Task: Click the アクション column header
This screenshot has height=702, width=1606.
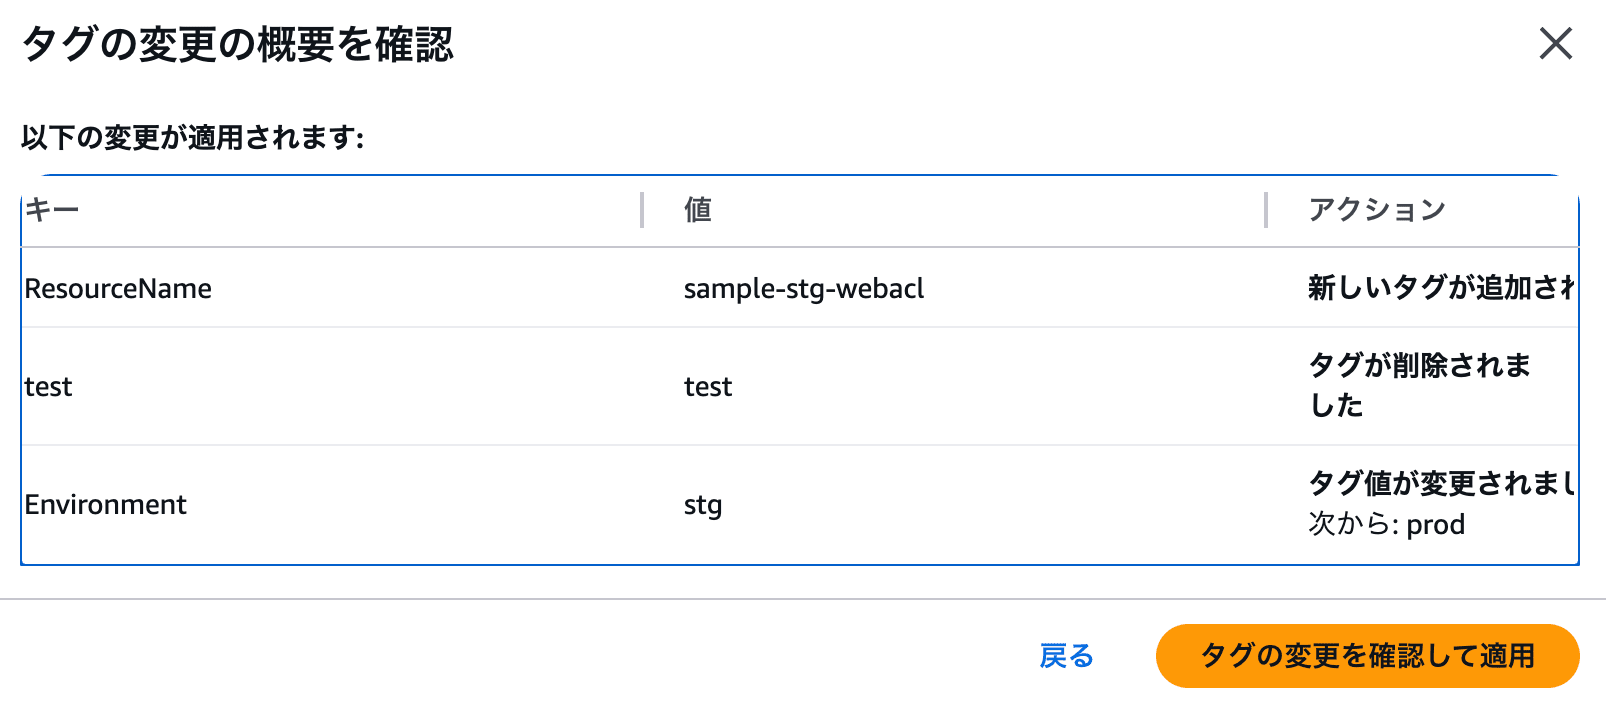Action: point(1377,210)
